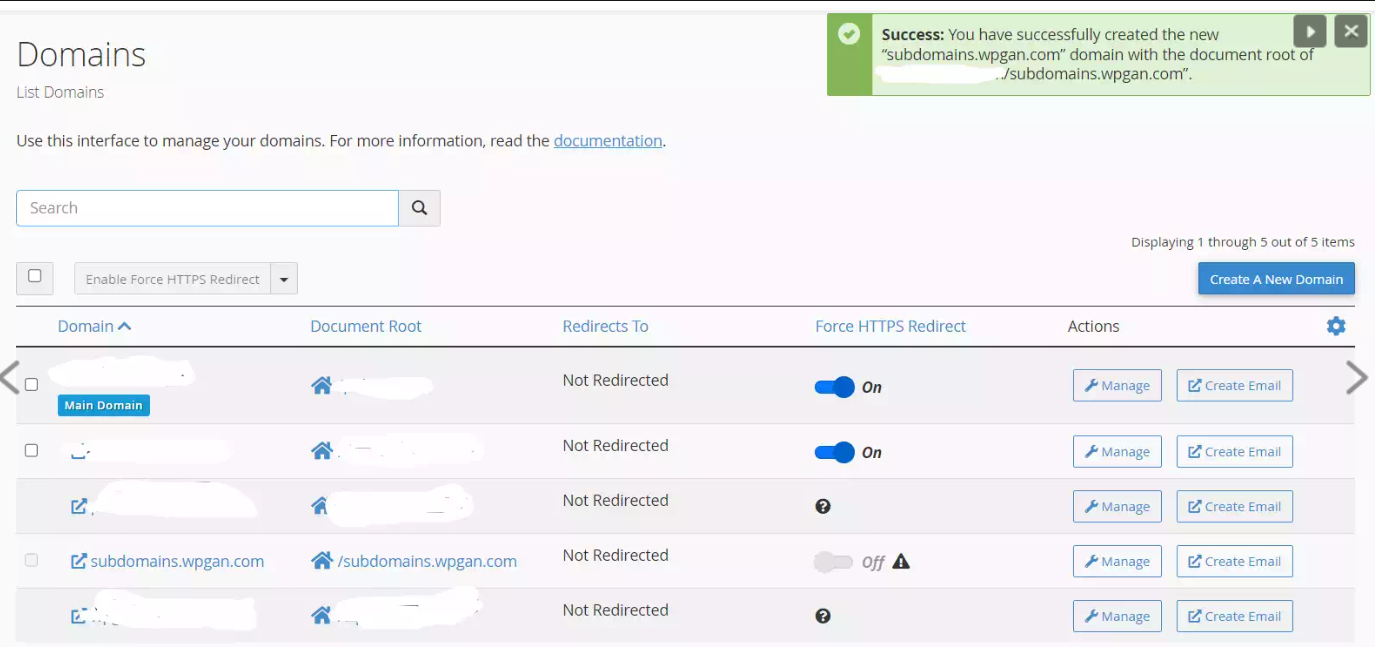
Task: Click the question mark icon on the third row
Action: [823, 507]
